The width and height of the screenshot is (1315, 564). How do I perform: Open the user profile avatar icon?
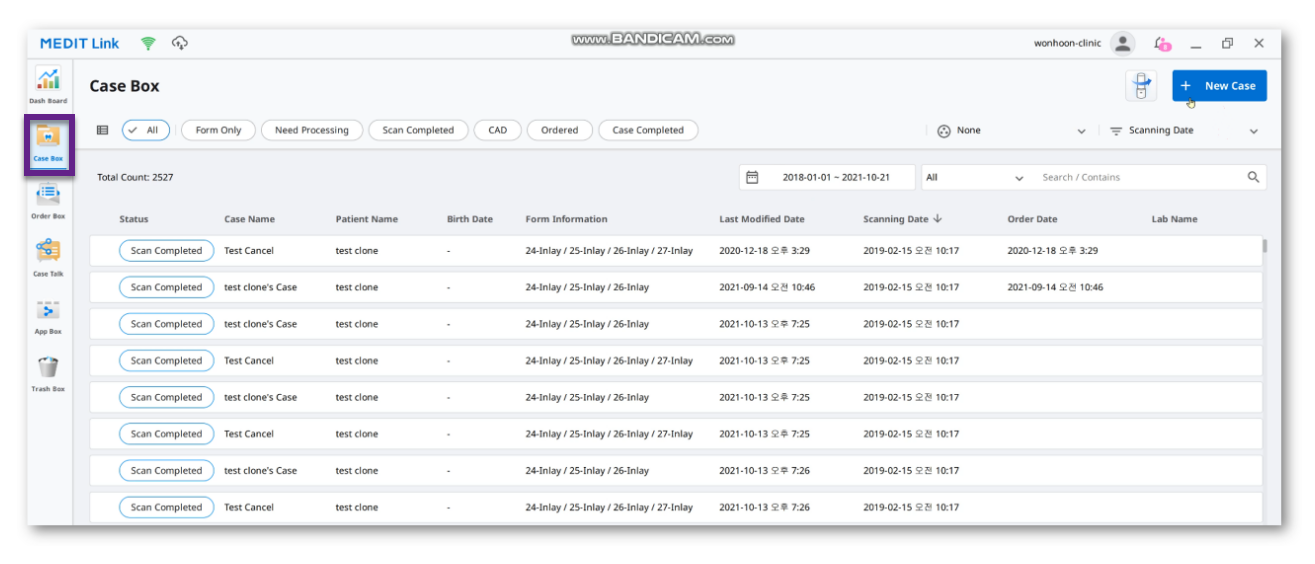pyautogui.click(x=1123, y=43)
